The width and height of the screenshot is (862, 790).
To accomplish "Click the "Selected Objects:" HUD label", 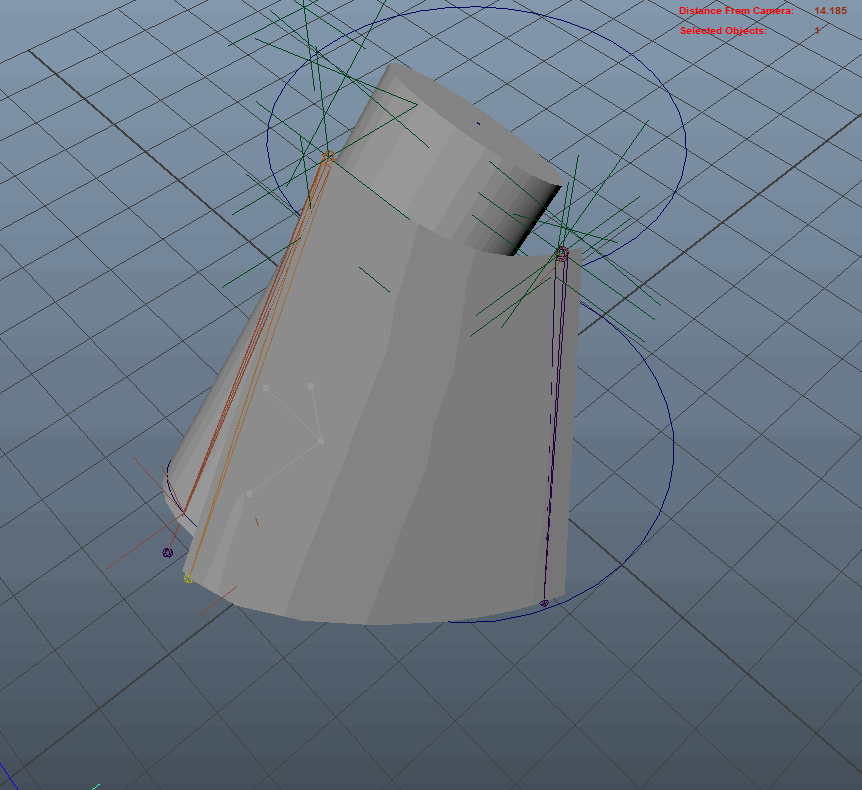I will point(723,31).
